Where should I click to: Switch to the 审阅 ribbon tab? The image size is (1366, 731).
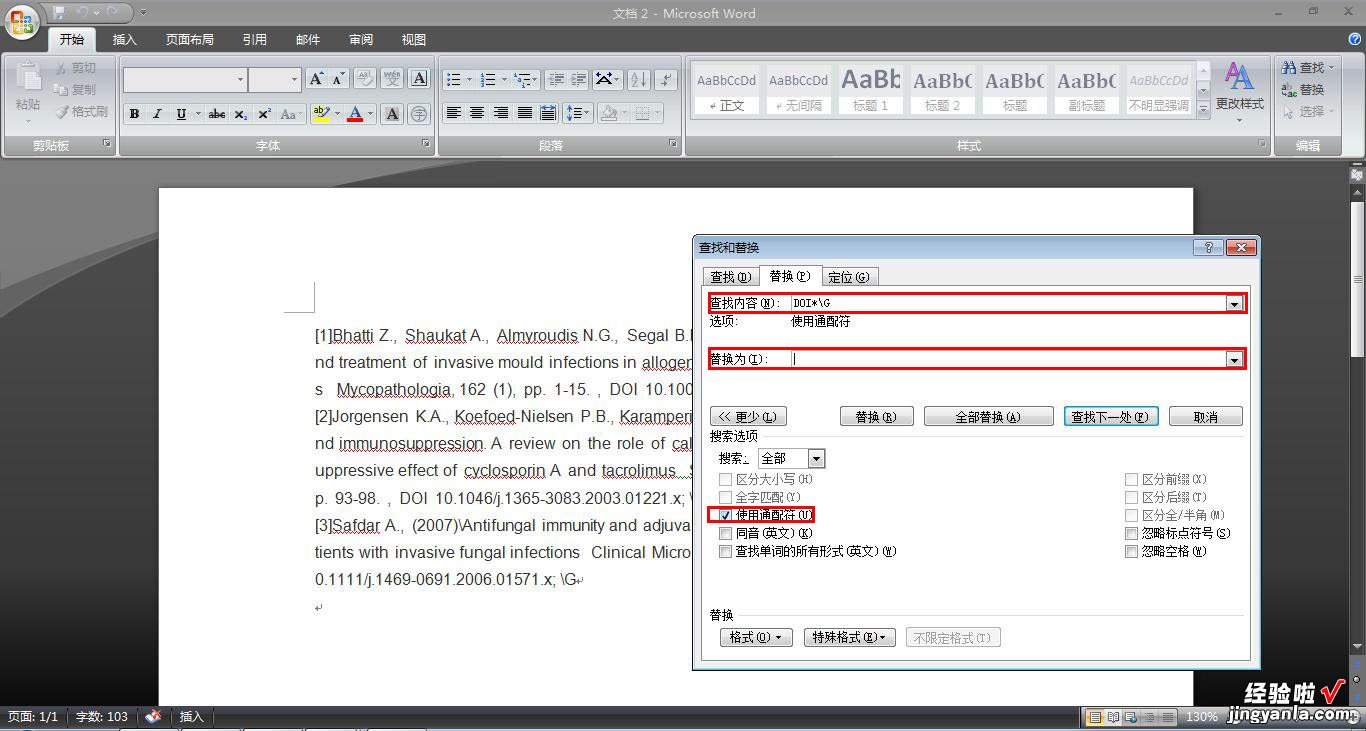pyautogui.click(x=361, y=39)
